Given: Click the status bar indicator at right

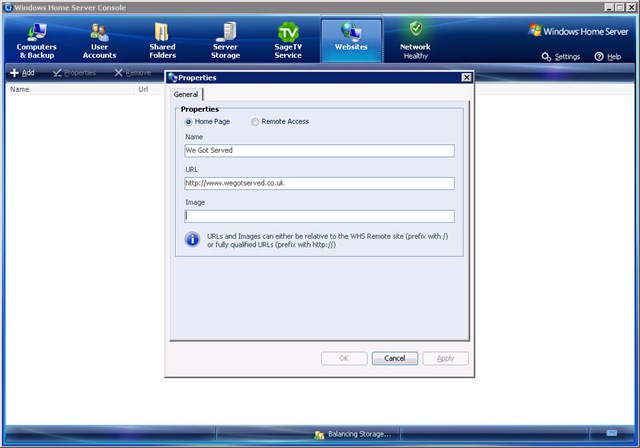Looking at the screenshot, I should (611, 433).
